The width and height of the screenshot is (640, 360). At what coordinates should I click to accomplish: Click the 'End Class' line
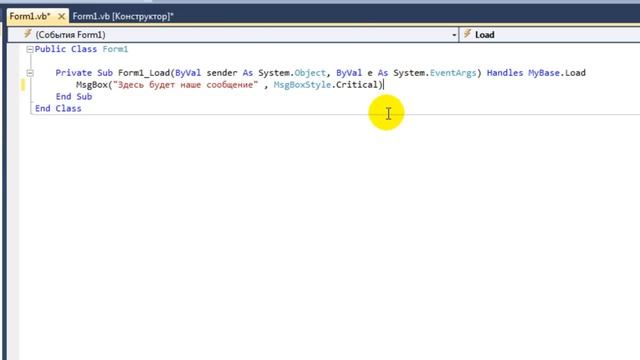(58, 108)
